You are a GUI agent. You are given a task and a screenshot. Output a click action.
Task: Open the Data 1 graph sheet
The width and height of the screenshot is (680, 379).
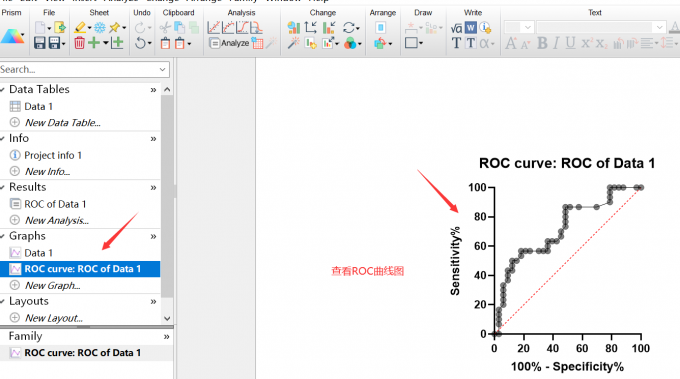click(x=38, y=253)
